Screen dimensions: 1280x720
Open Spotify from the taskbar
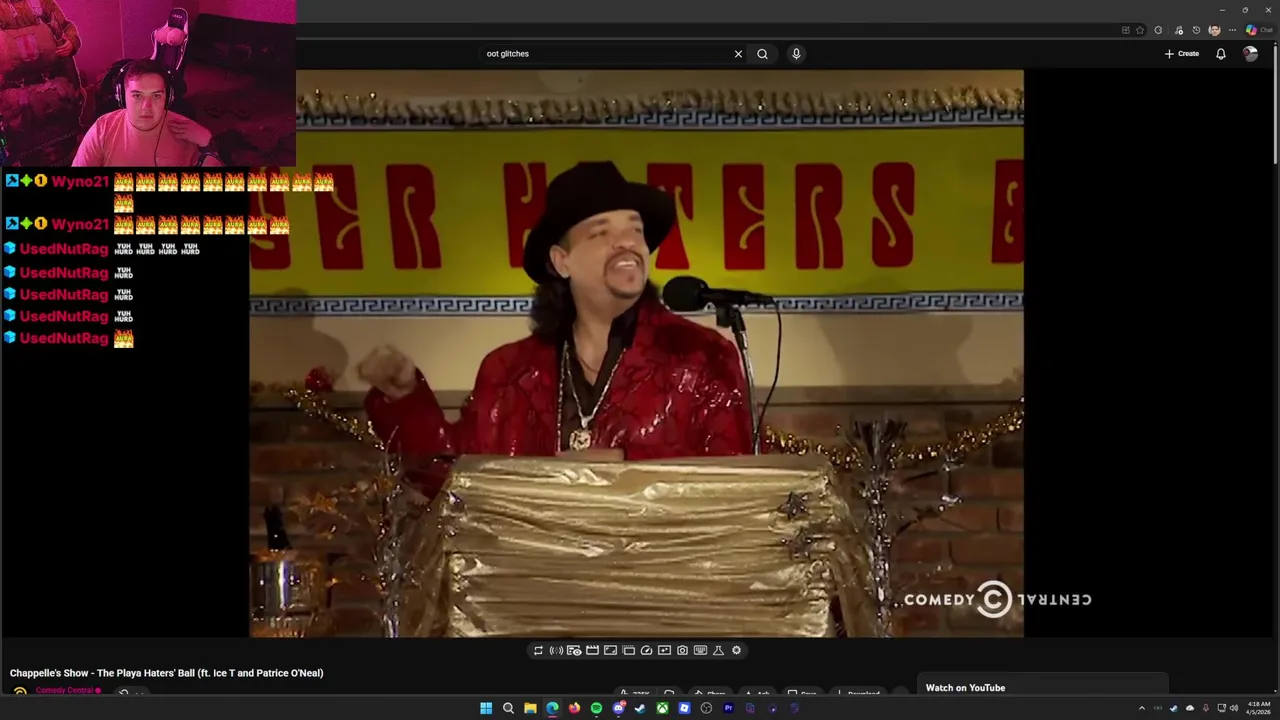[596, 708]
